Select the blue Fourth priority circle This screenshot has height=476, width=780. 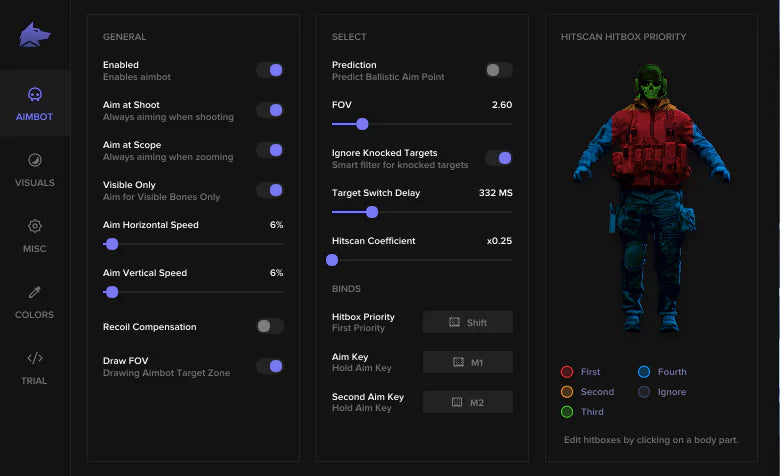pos(644,372)
